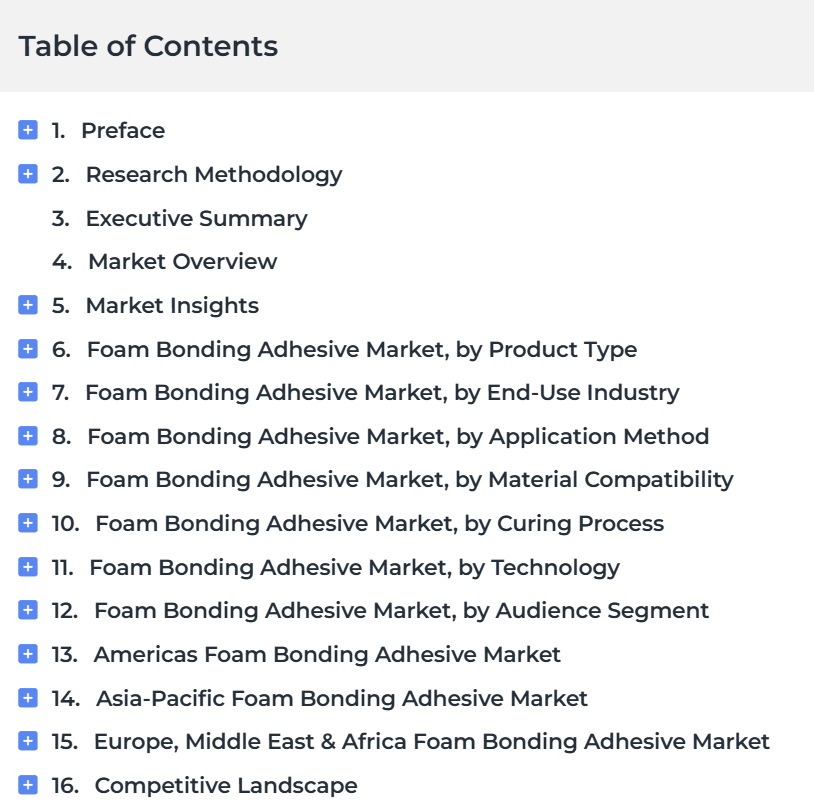Click plus icon beside by Curing Process
This screenshot has width=814, height=807.
click(28, 523)
